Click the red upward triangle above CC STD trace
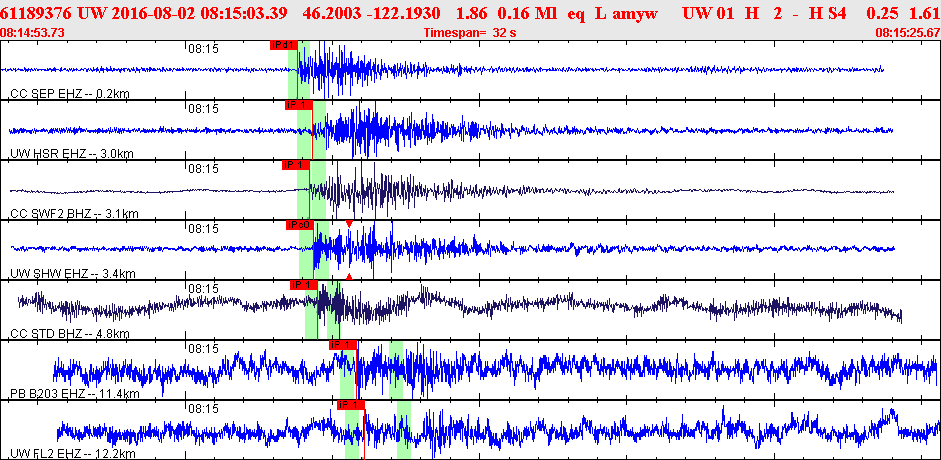This screenshot has height=460, width=941. click(349, 275)
